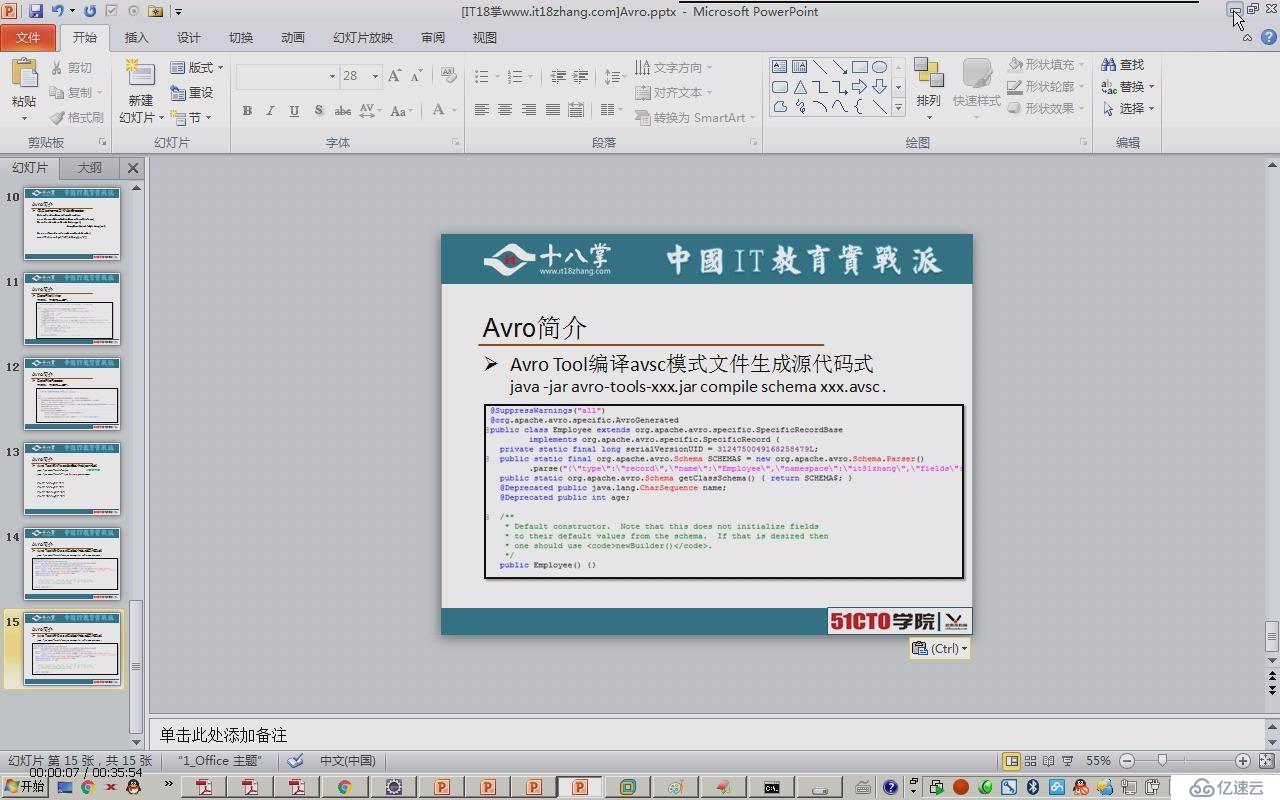
Task: Pick the triangle shape in gallery
Action: click(799, 87)
